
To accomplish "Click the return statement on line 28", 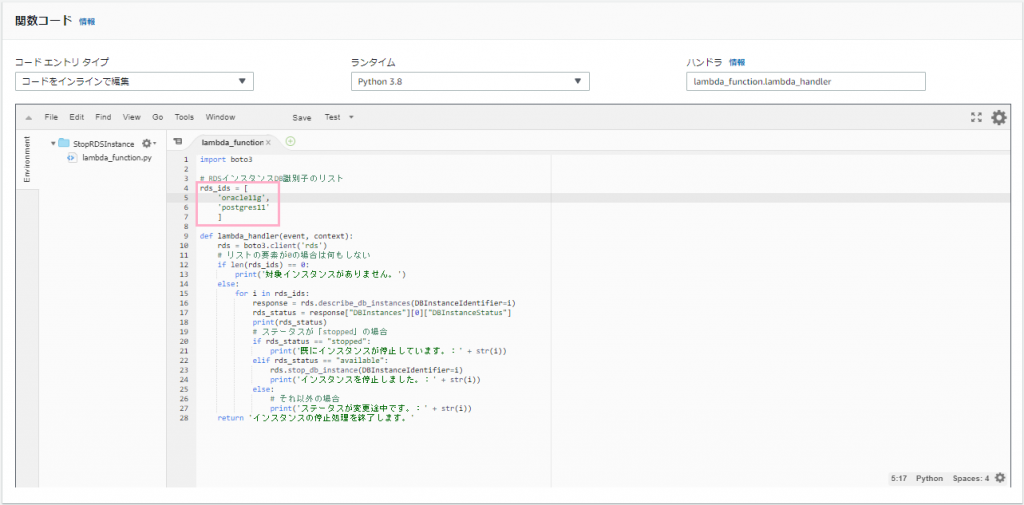I will click(317, 417).
